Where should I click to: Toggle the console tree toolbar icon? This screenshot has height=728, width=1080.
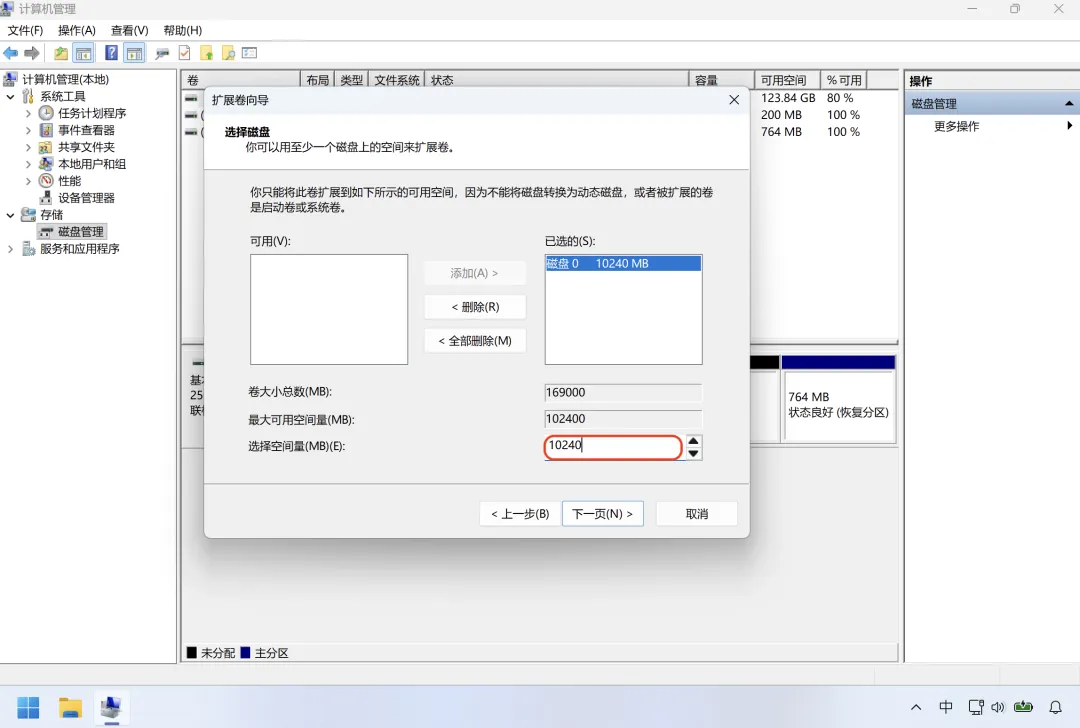83,53
